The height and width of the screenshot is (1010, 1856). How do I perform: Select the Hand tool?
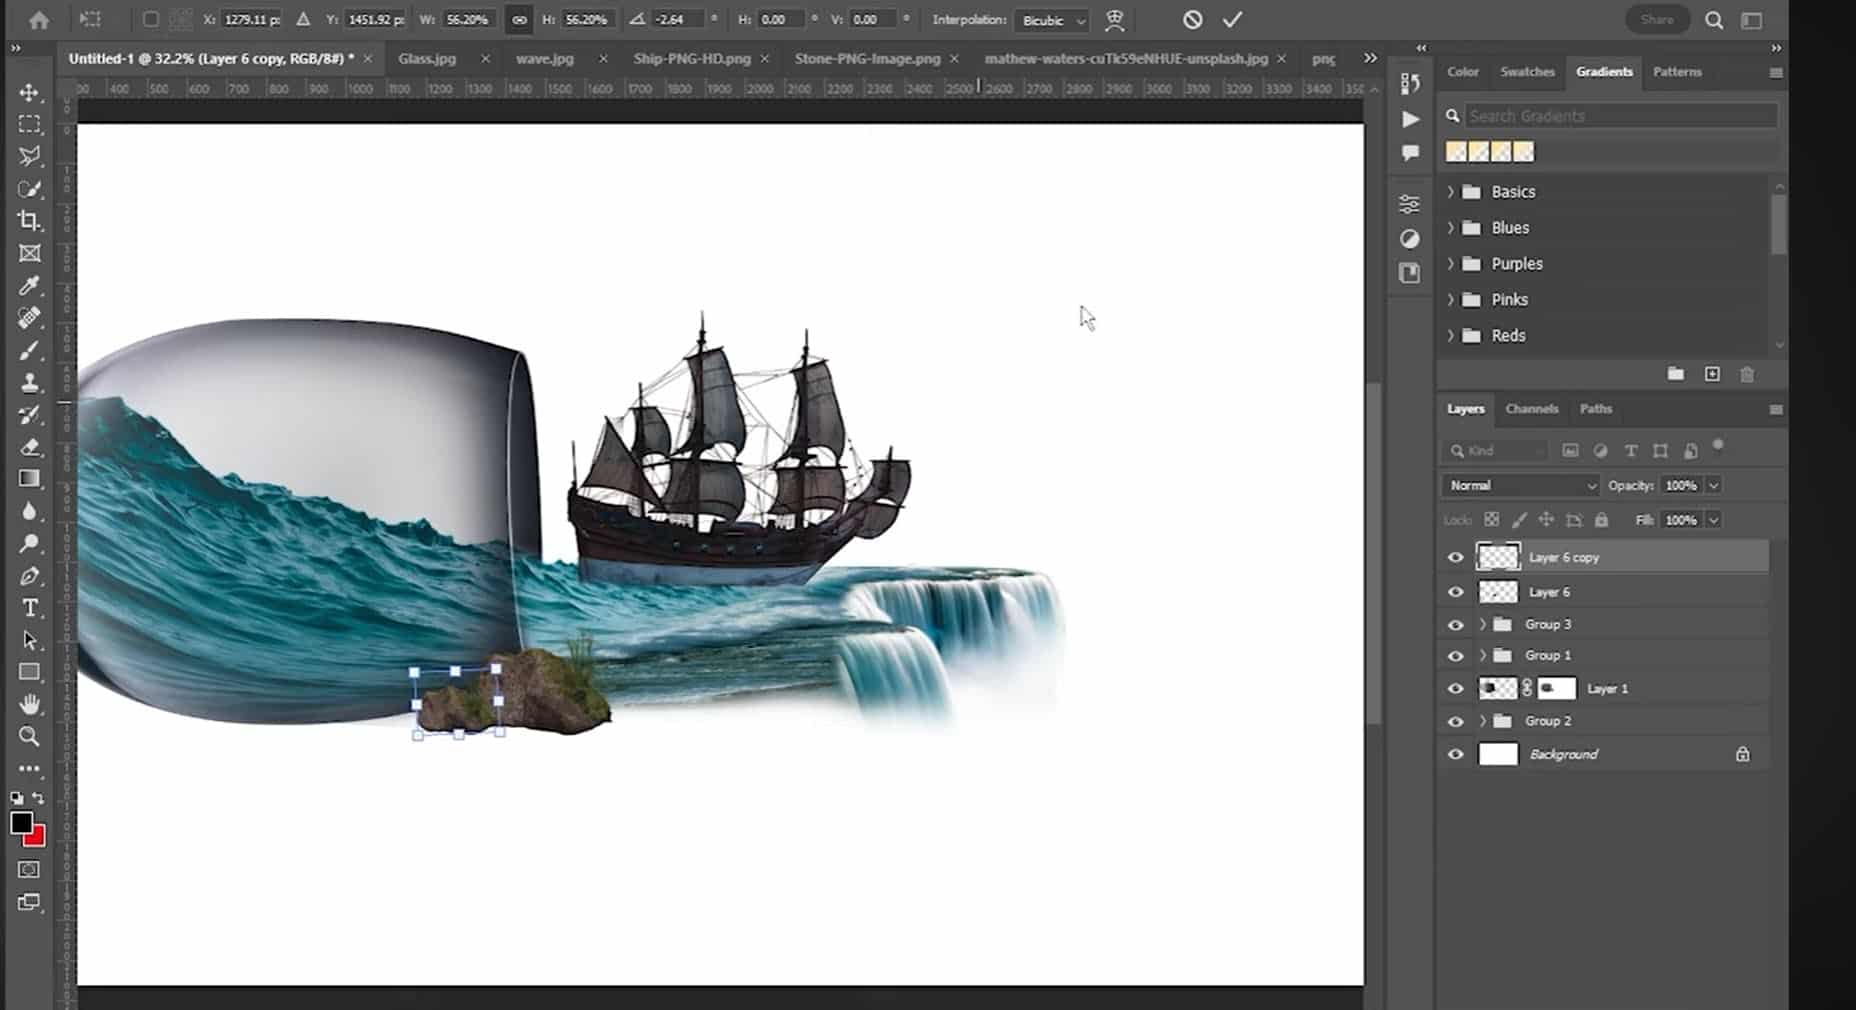coord(29,704)
